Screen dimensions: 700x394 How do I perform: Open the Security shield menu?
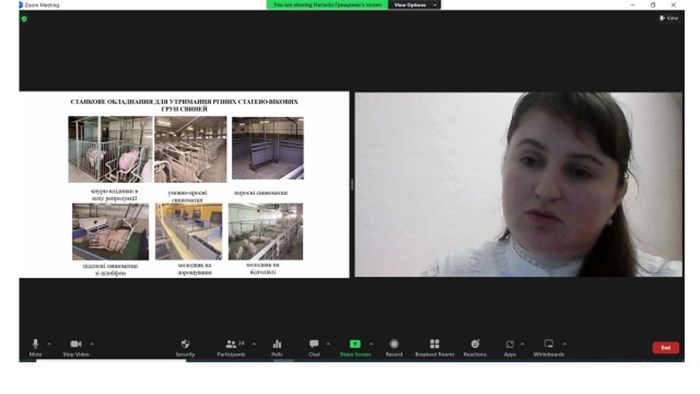(x=185, y=348)
